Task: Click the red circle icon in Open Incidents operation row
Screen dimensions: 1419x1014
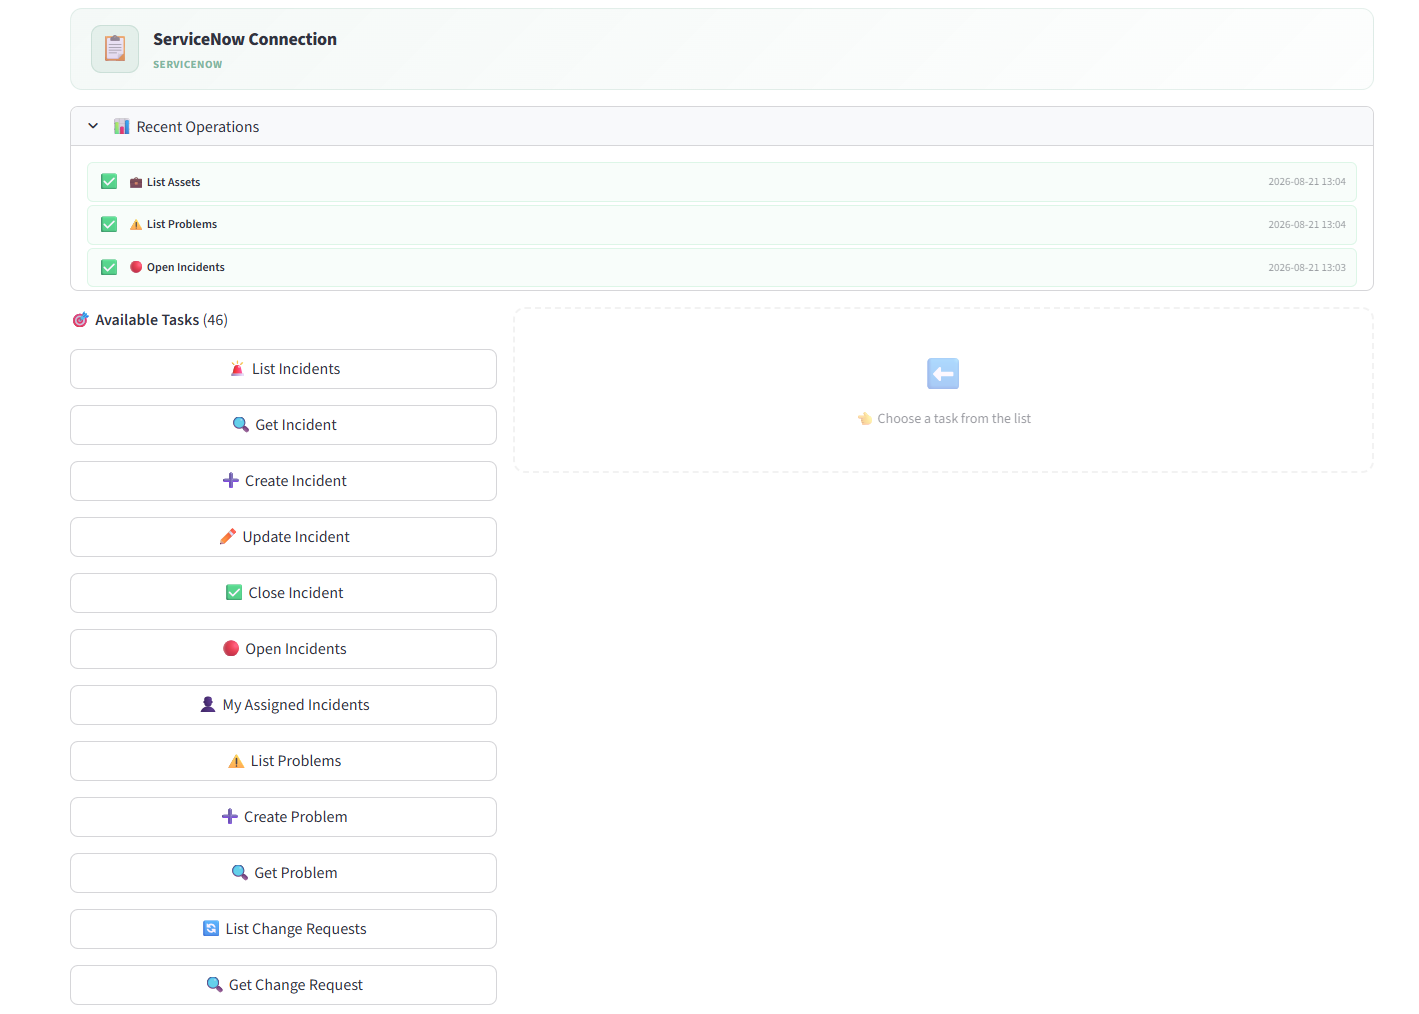Action: pyautogui.click(x=136, y=267)
